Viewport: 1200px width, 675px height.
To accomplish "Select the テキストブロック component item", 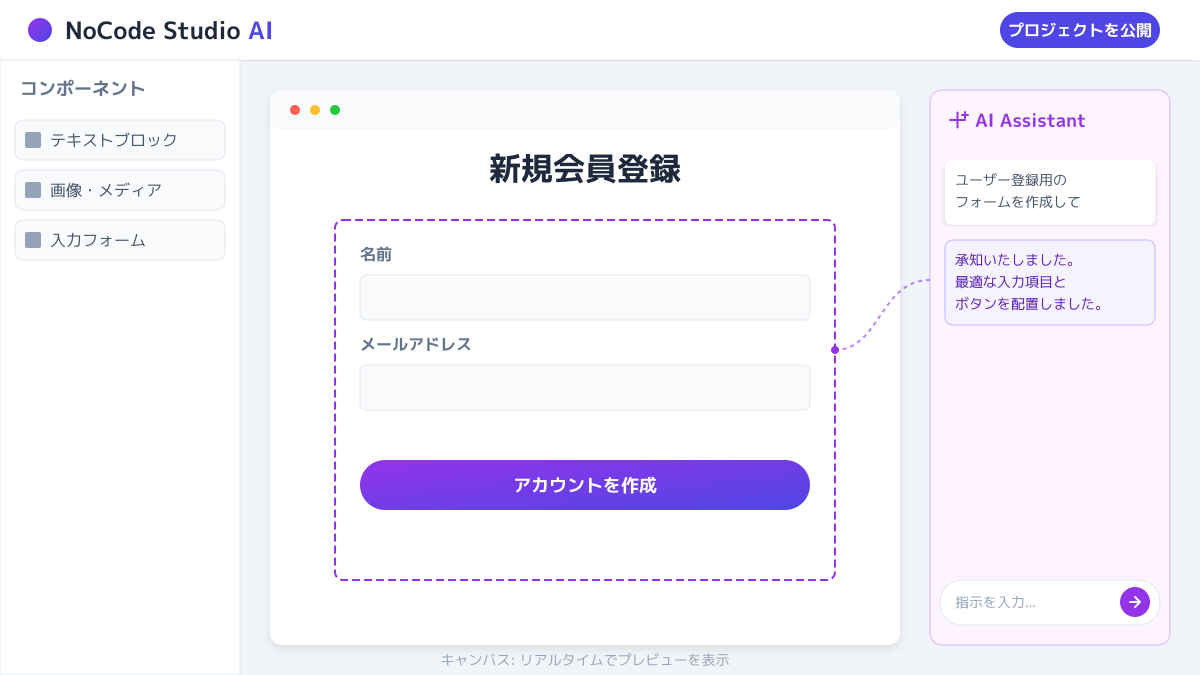I will (x=120, y=140).
